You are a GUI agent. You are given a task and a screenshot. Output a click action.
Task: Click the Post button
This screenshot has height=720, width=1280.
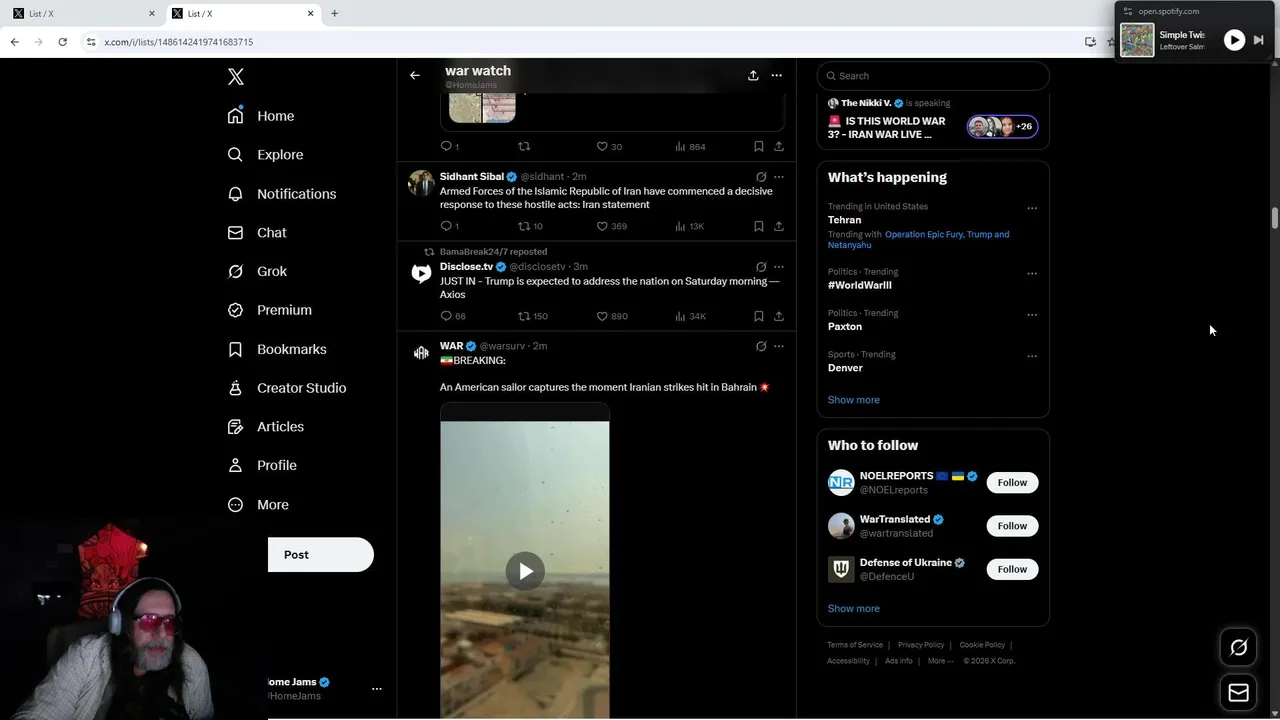(x=320, y=555)
